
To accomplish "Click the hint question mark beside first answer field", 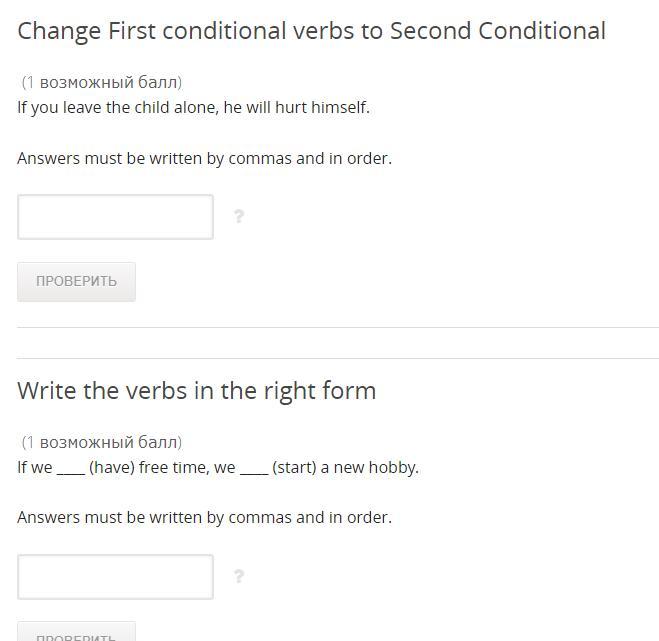I will 239,216.
